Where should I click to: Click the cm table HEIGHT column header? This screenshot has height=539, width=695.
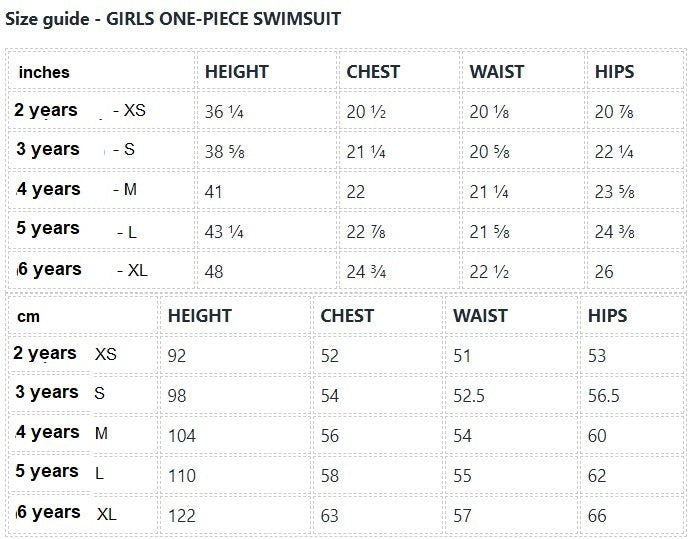click(x=199, y=316)
